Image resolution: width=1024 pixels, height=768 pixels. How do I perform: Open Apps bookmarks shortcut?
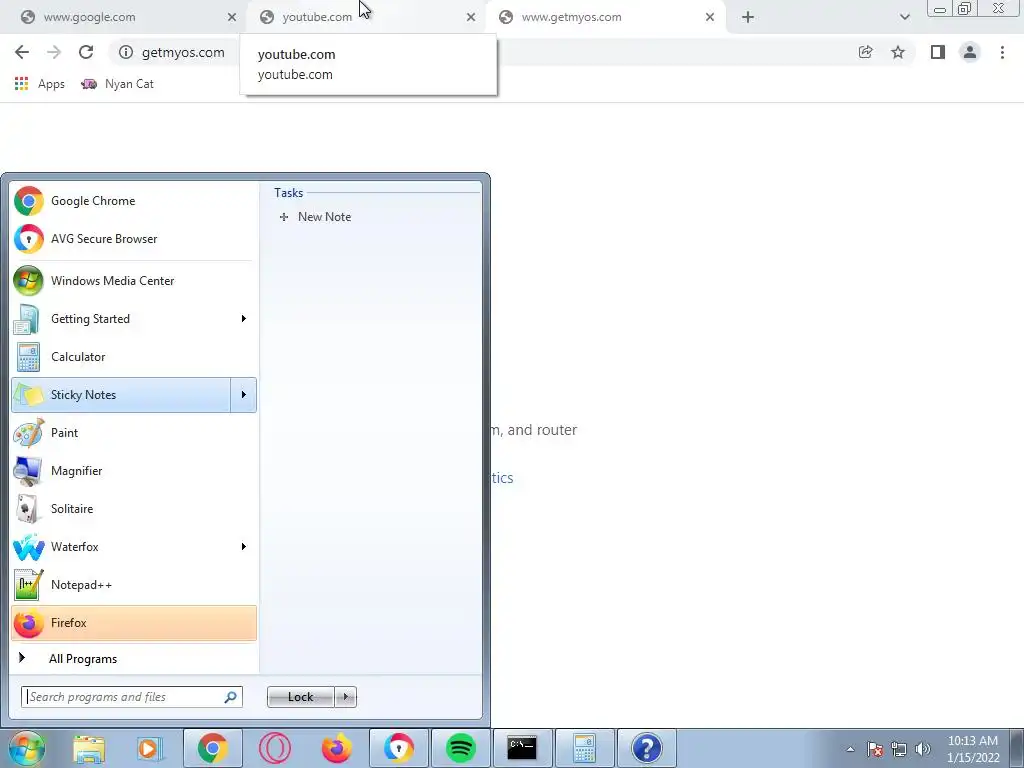click(x=39, y=84)
